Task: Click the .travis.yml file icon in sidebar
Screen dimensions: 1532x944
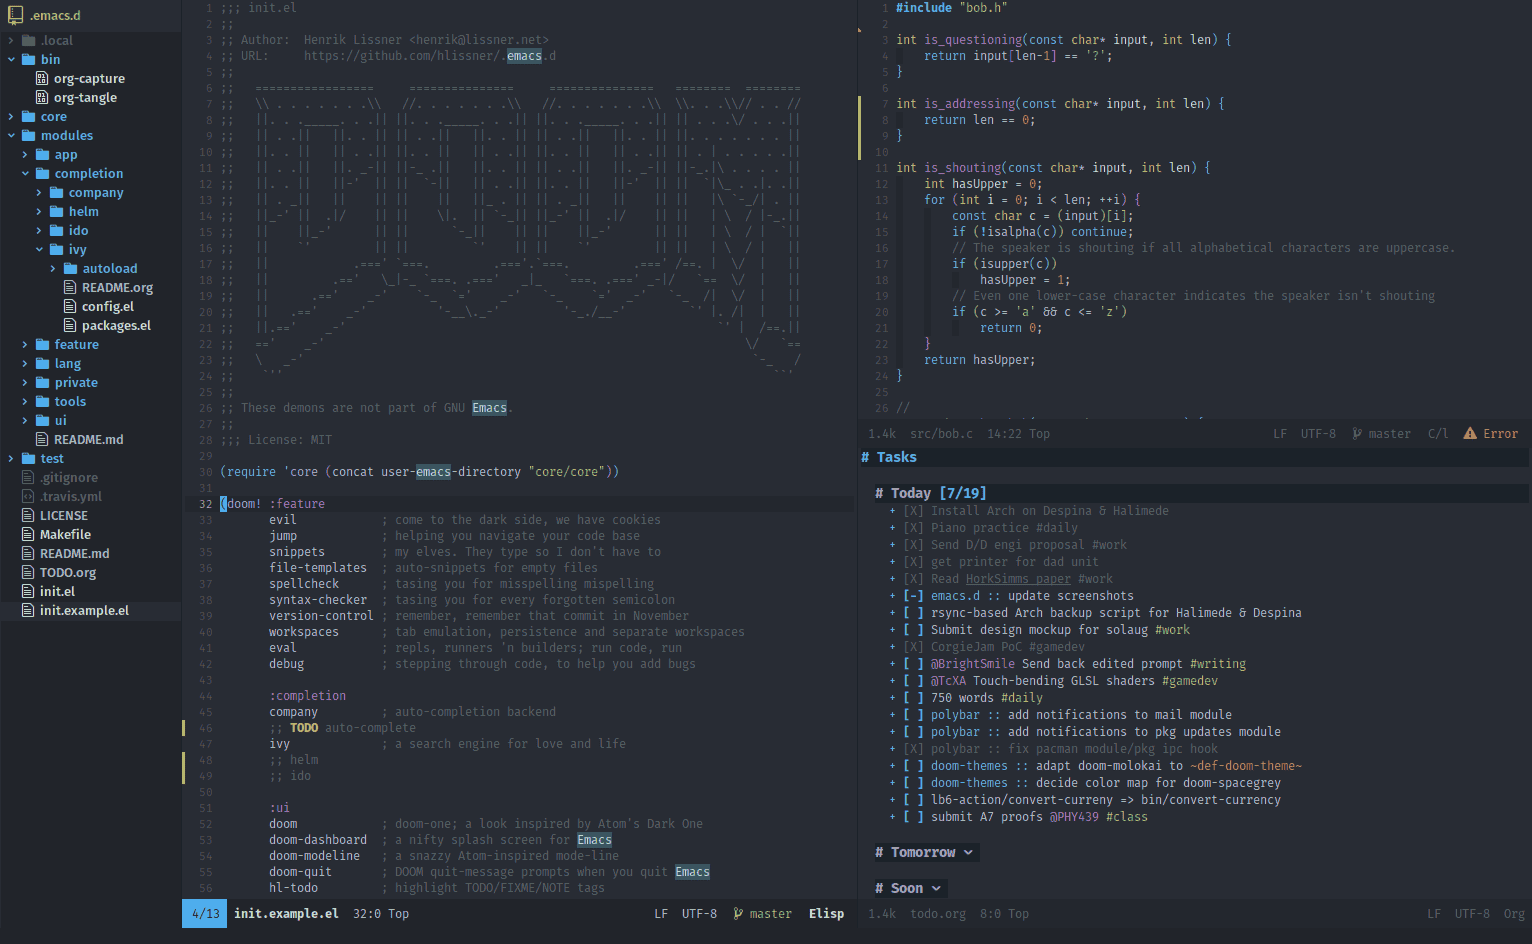Action: point(29,496)
